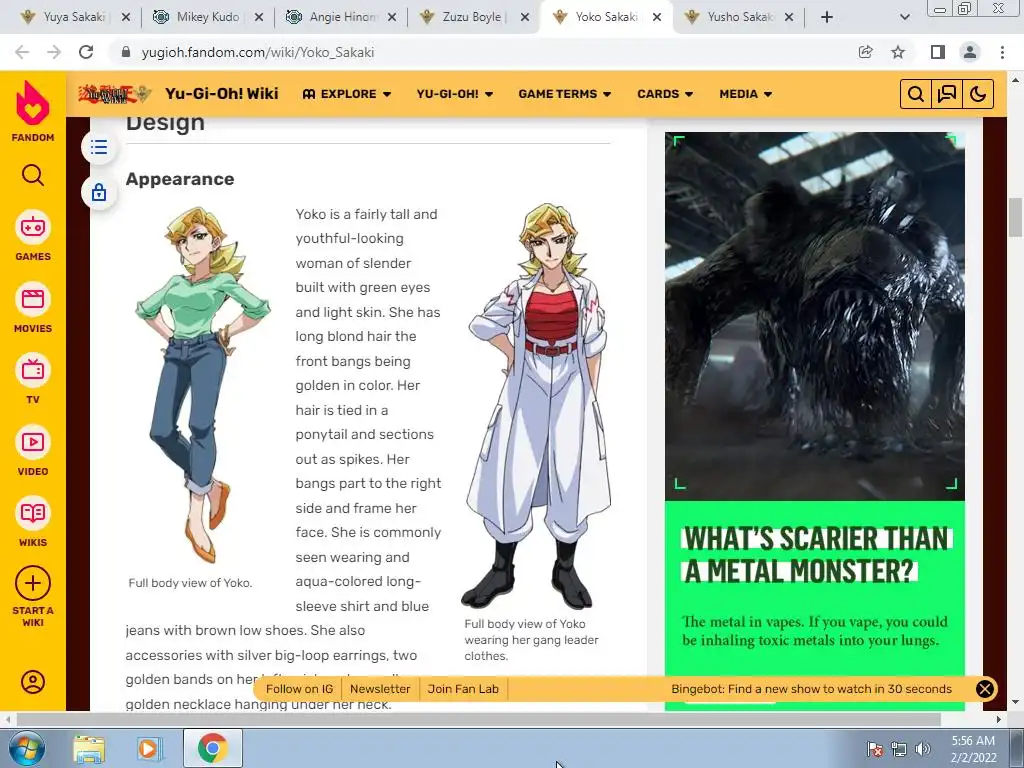This screenshot has width=1024, height=768.
Task: Click the network tray icon
Action: pos(899,749)
